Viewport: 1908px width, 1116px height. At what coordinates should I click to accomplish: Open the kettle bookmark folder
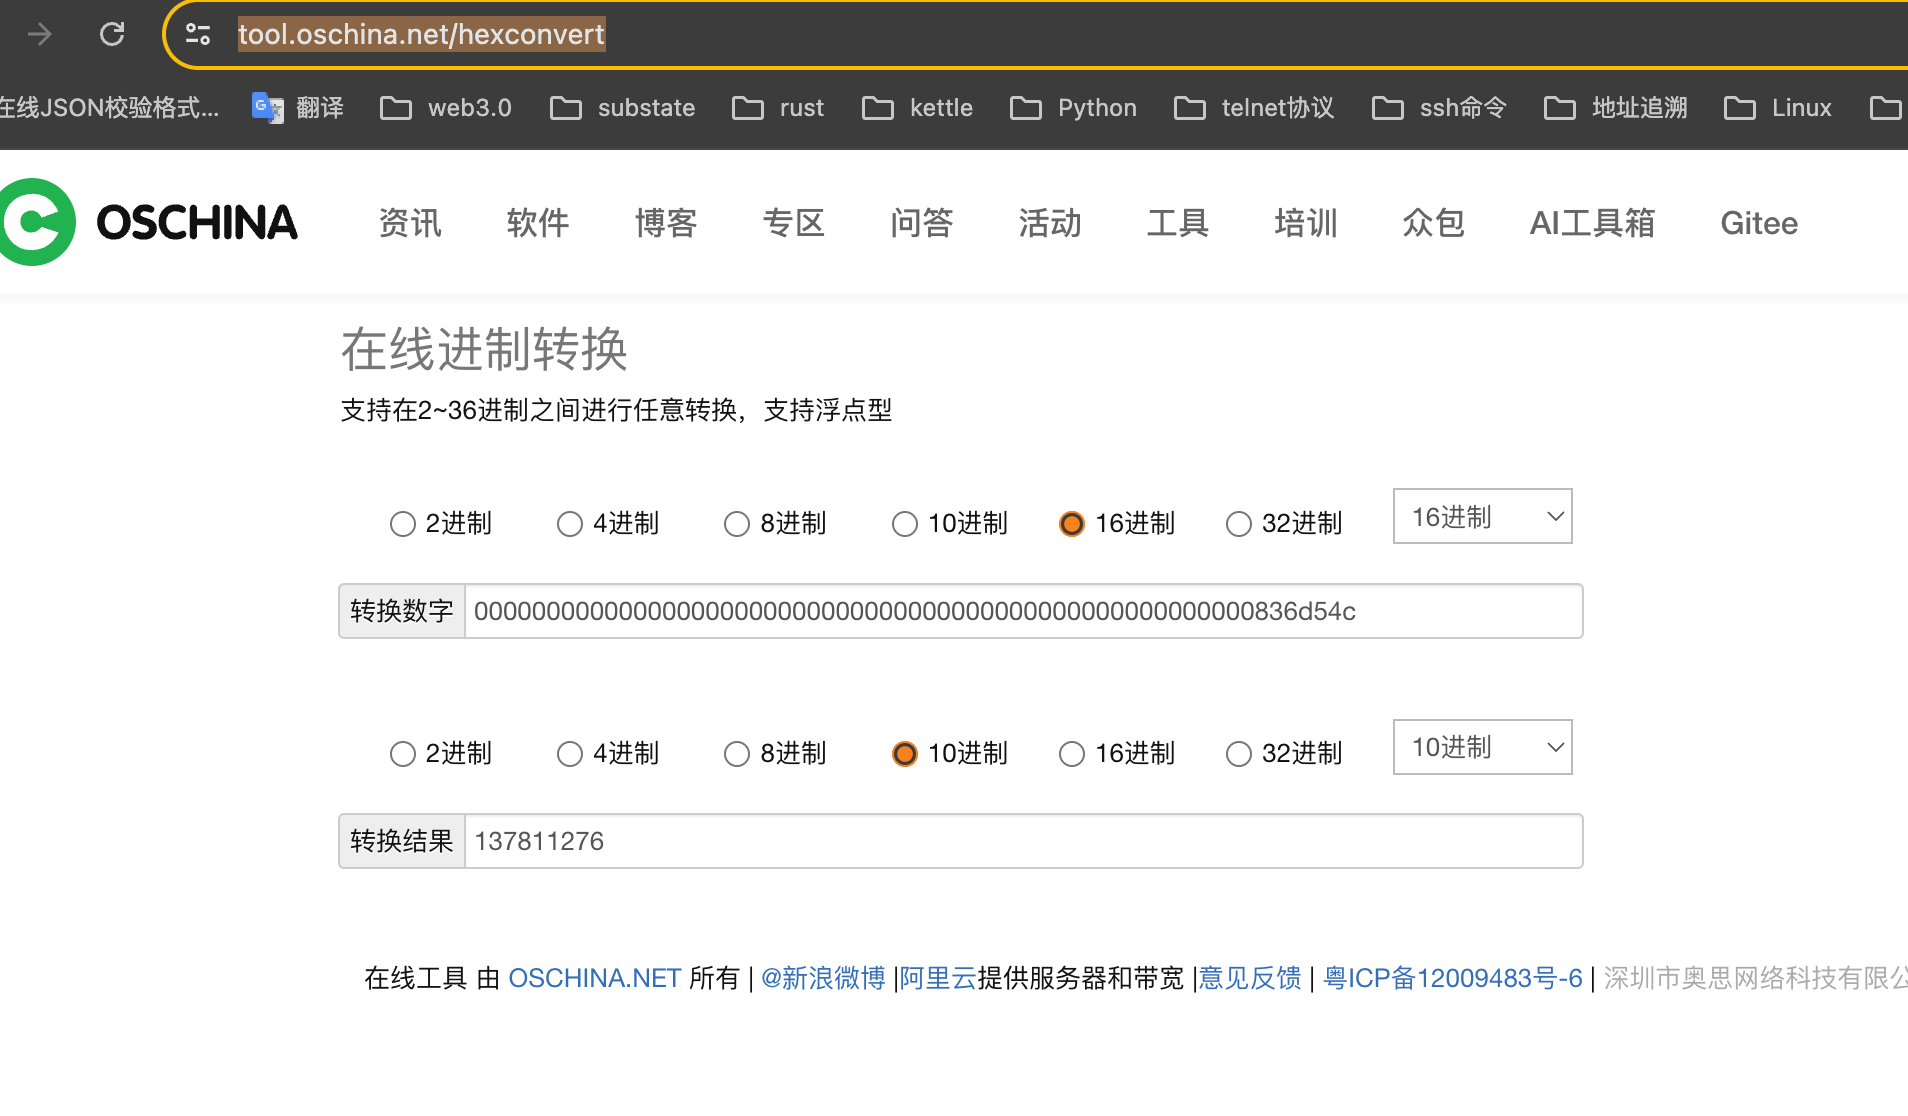917,108
